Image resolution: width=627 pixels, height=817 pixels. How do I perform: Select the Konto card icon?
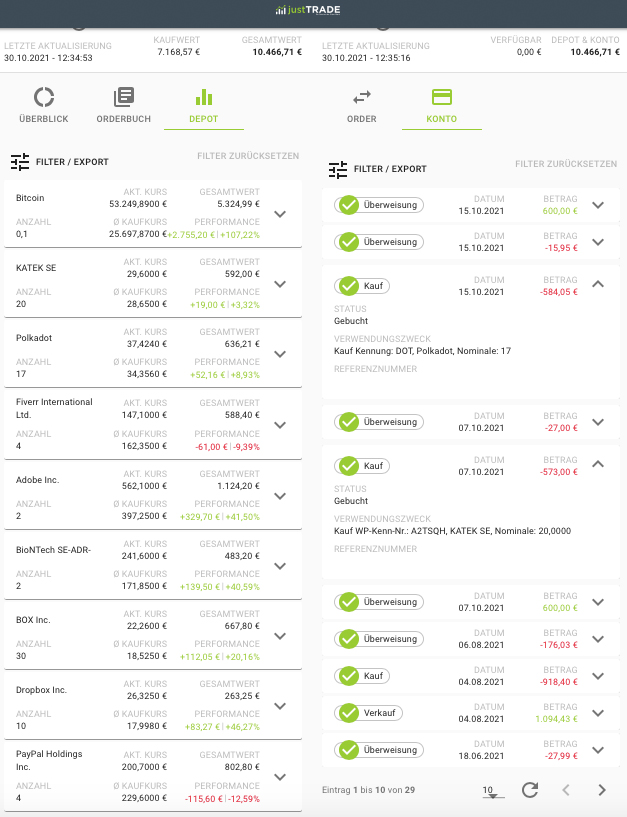tap(442, 97)
